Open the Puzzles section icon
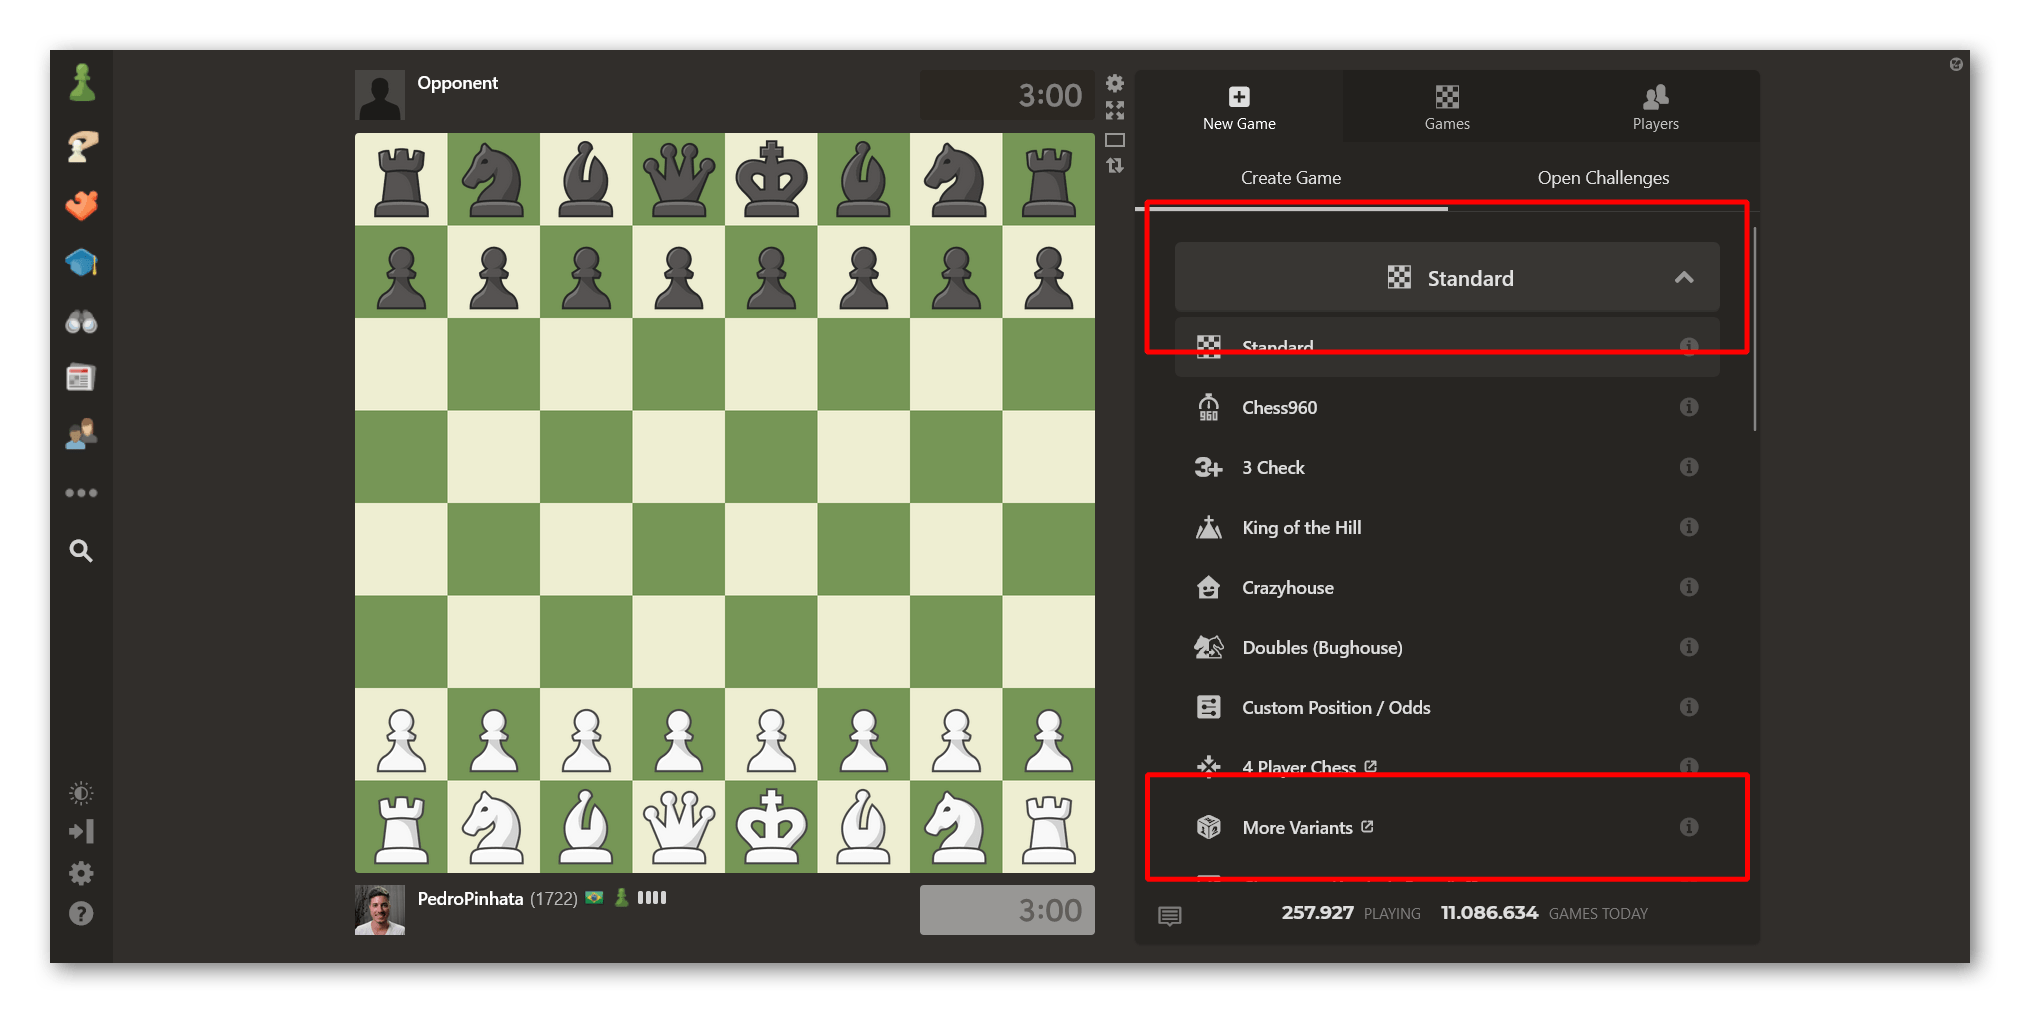The image size is (2020, 1014). pyautogui.click(x=82, y=205)
